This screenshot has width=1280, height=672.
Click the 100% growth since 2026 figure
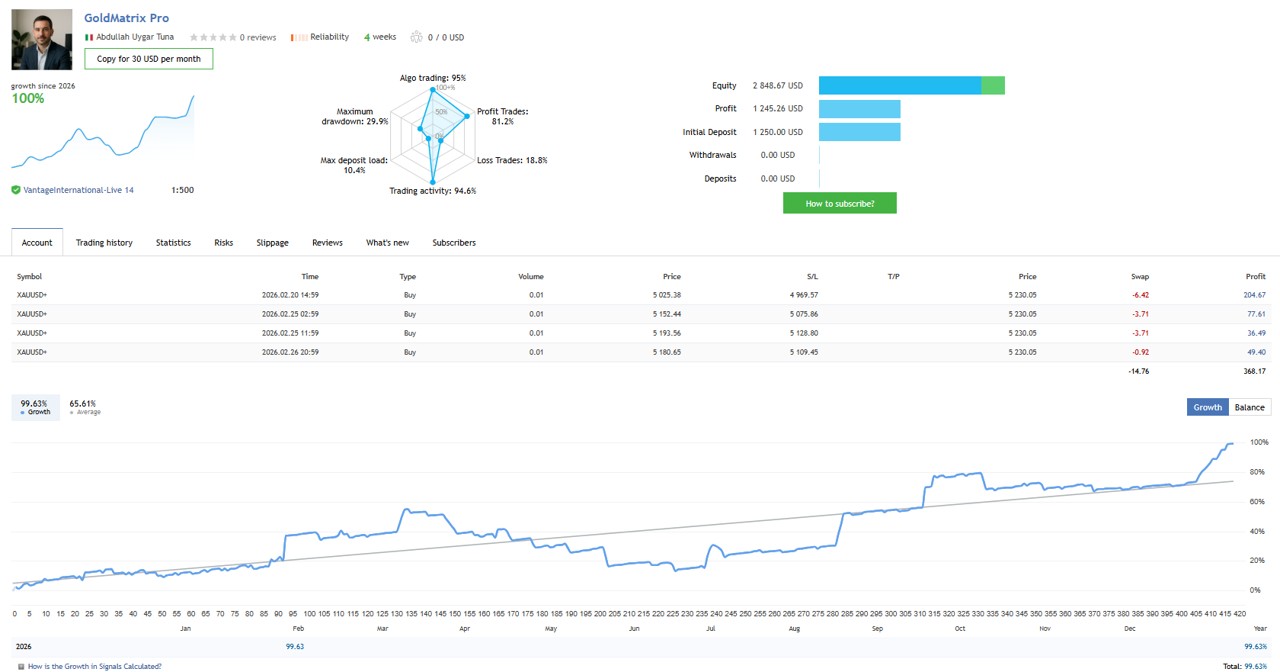click(28, 98)
